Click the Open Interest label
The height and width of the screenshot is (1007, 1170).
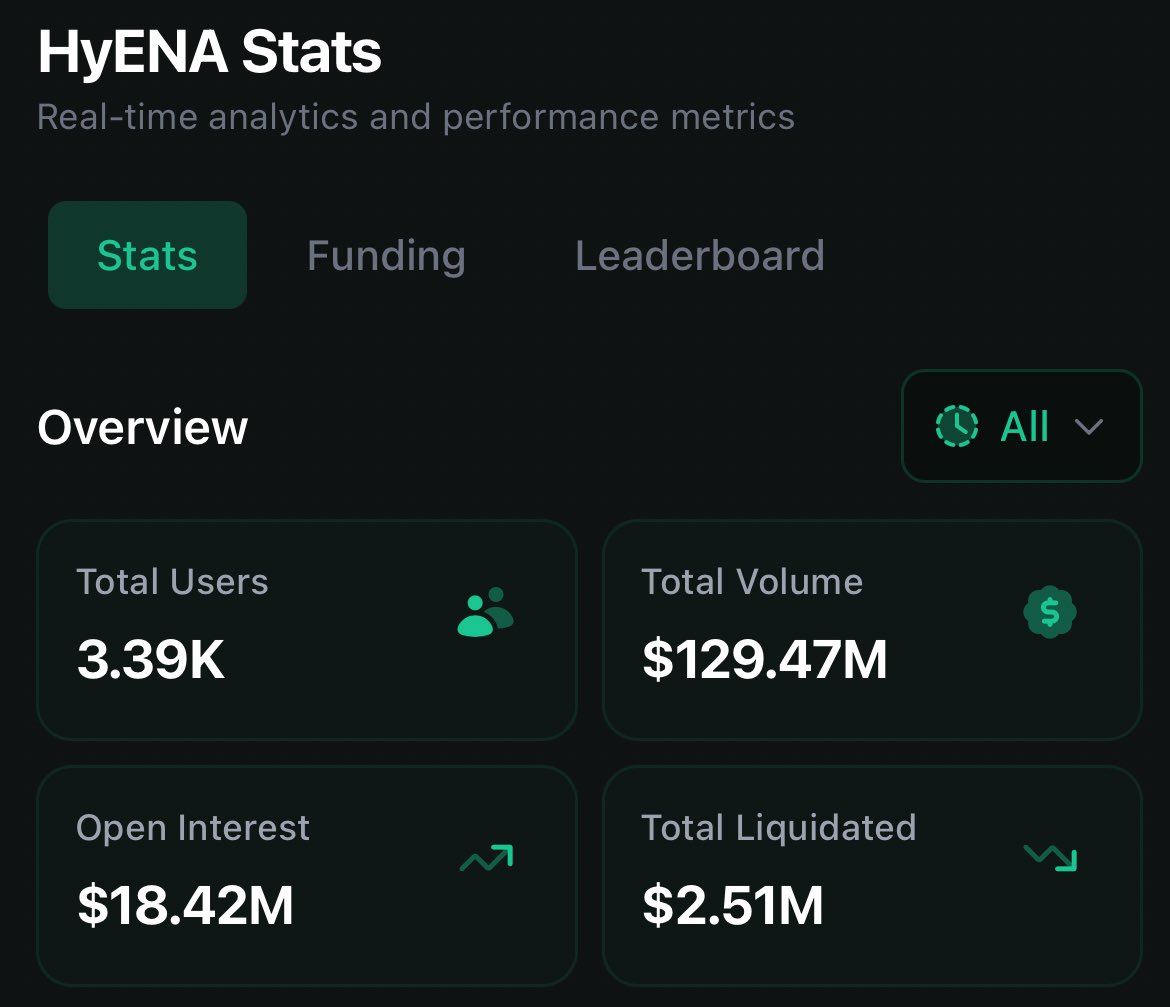tap(193, 828)
